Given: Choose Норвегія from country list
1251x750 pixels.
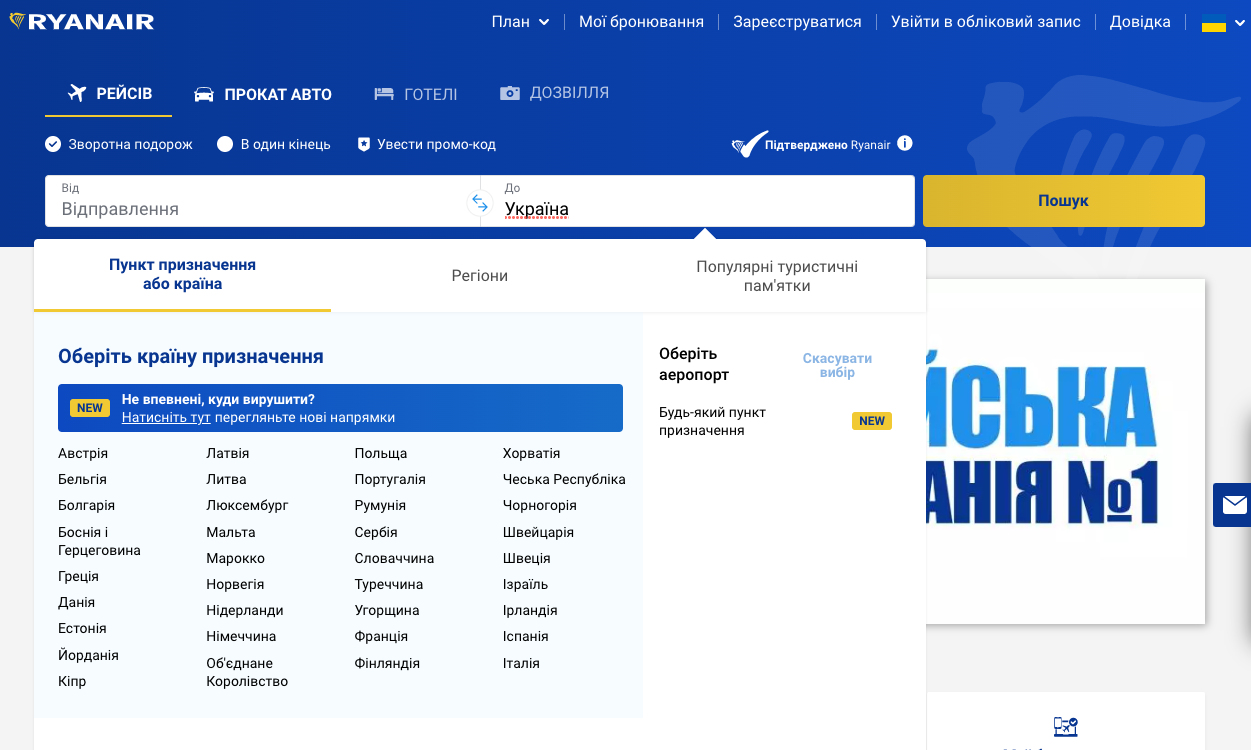Looking at the screenshot, I should 235,584.
